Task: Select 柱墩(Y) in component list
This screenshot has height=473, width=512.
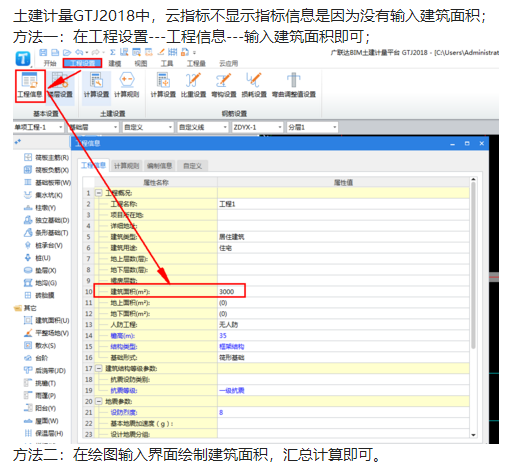Action: pos(40,208)
